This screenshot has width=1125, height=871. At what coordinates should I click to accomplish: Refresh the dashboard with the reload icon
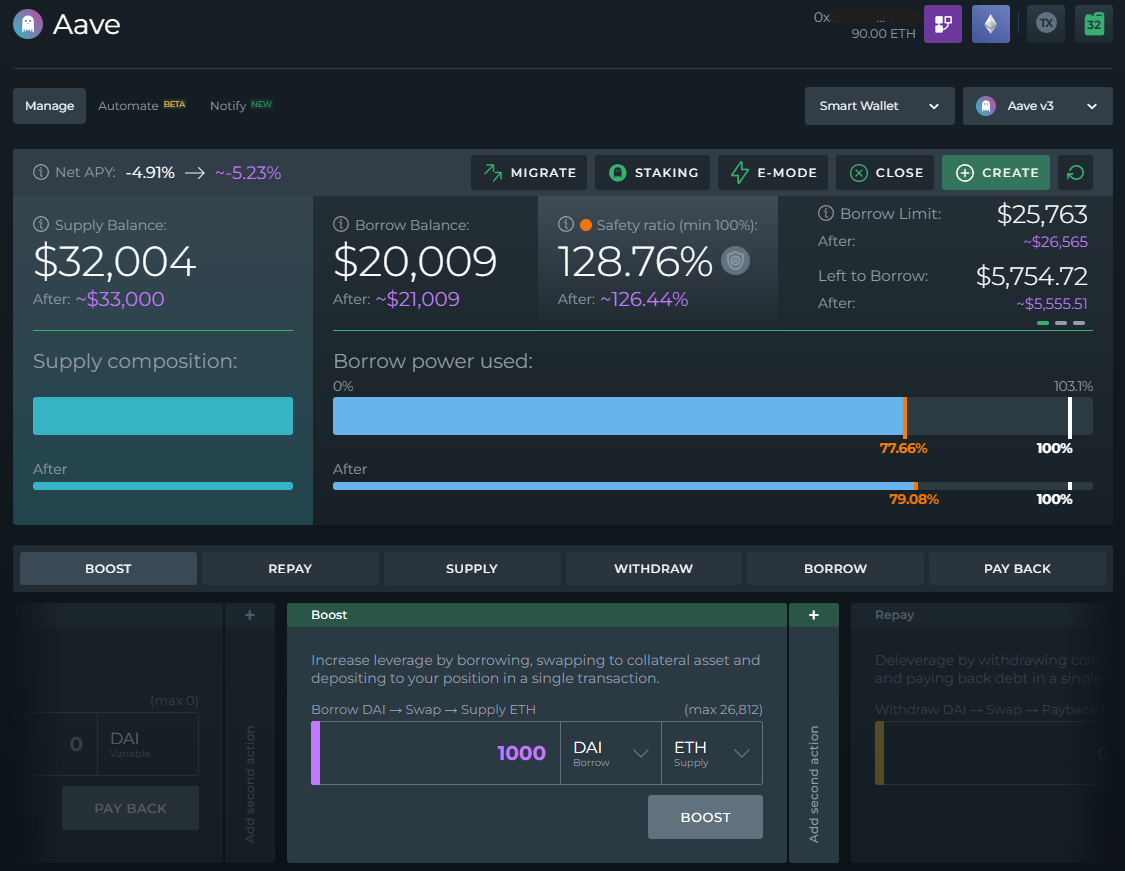pos(1075,172)
